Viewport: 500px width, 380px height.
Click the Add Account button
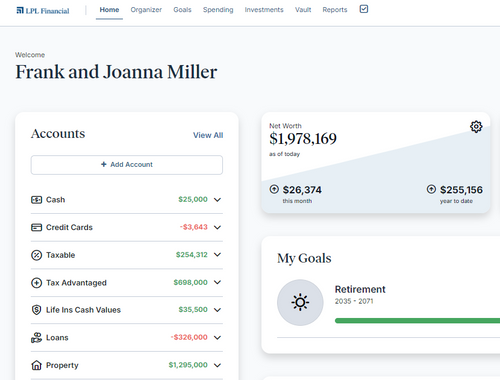[127, 165]
